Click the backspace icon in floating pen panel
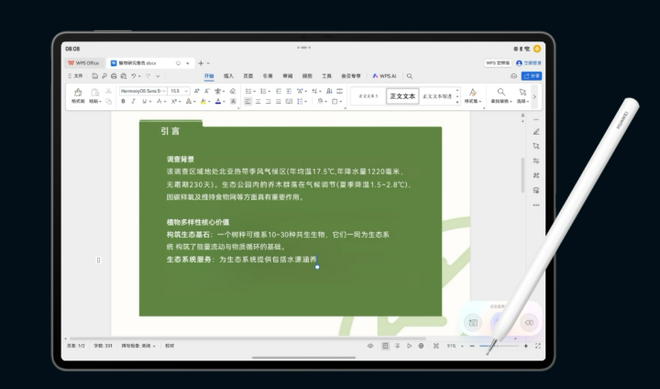 529,322
